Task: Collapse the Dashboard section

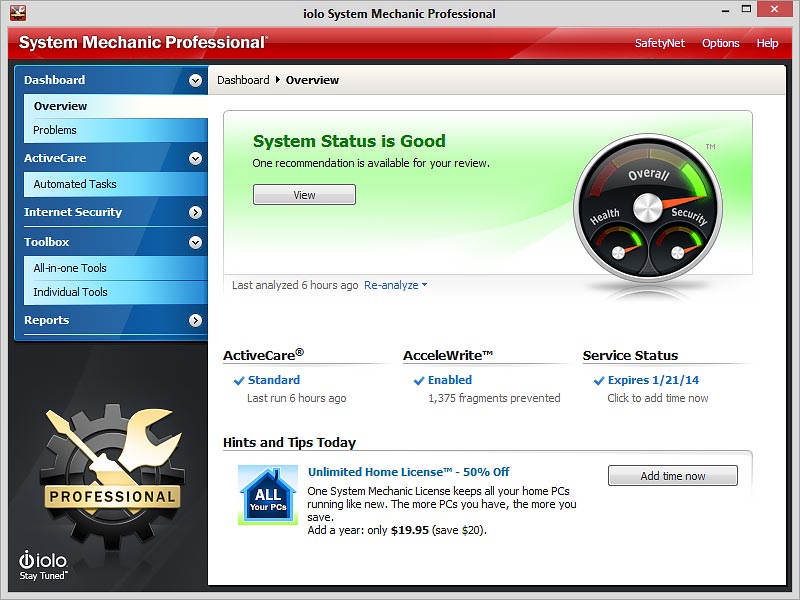Action: point(196,80)
